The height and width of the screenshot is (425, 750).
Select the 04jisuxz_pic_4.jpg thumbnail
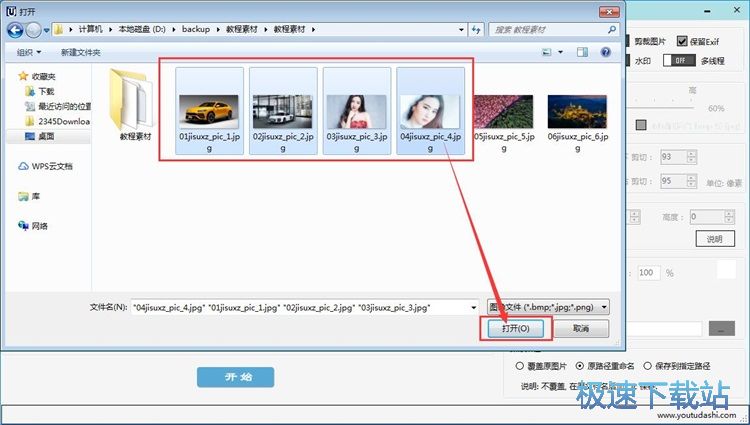point(430,111)
